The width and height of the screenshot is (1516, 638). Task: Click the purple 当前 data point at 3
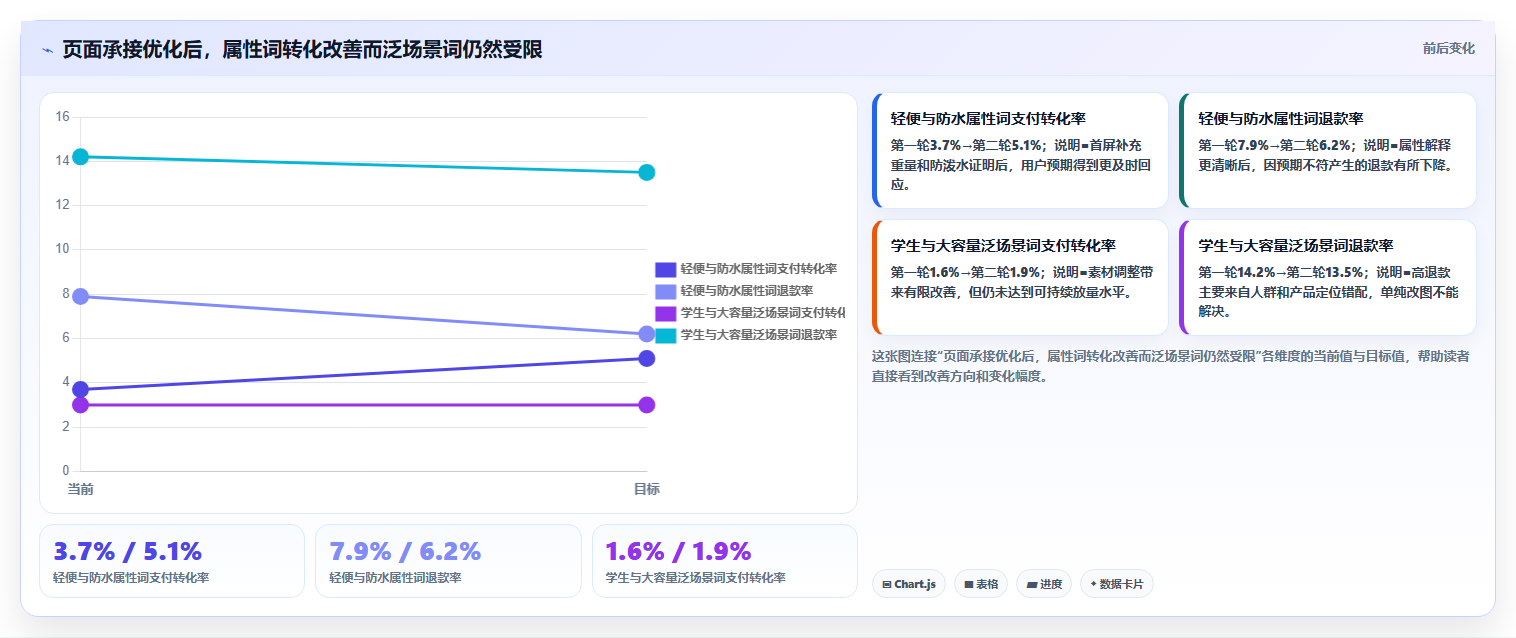(81, 405)
